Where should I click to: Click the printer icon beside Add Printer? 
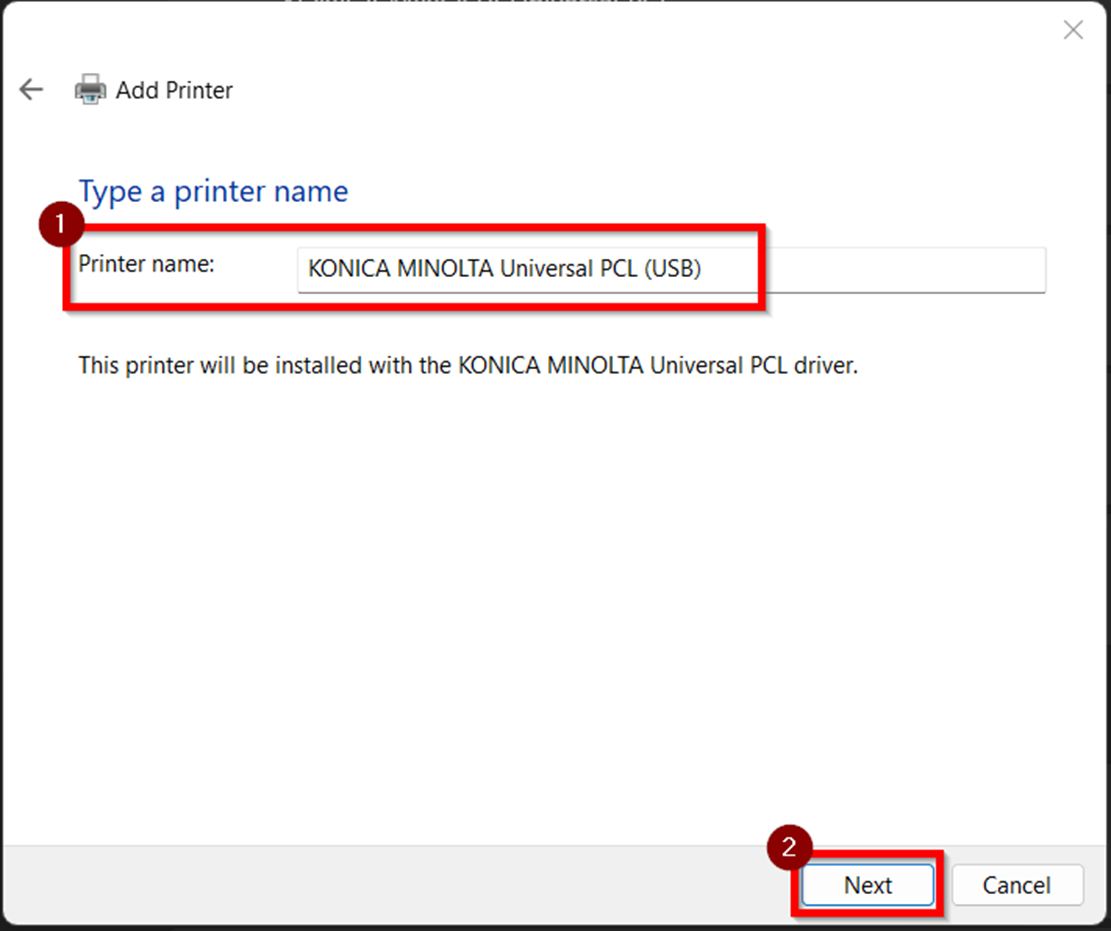[x=90, y=90]
